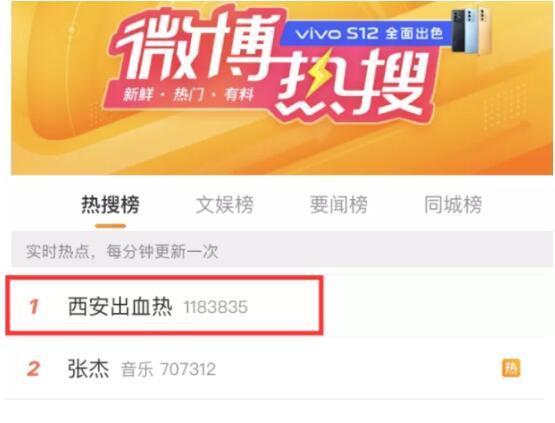Click the heat count 1183835
555x423 pixels.
point(216,307)
